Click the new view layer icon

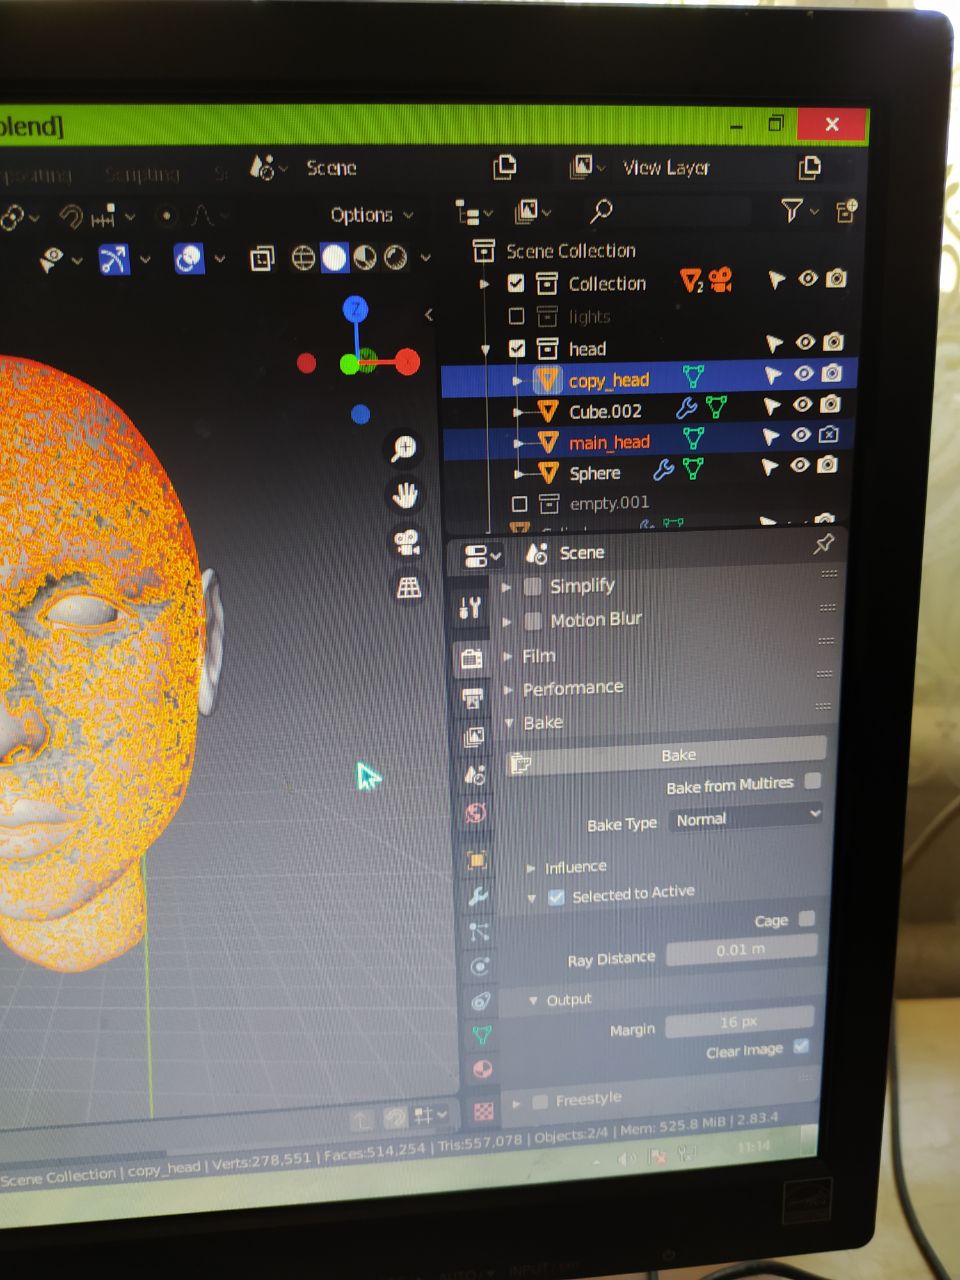point(809,167)
